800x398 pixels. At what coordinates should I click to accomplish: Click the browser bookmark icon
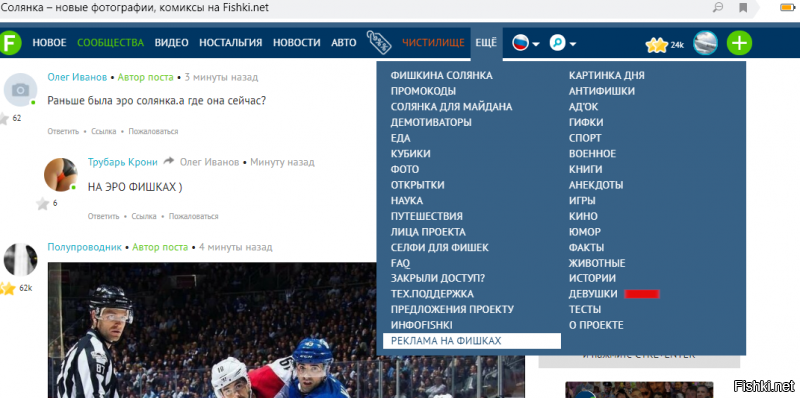pyautogui.click(x=743, y=8)
